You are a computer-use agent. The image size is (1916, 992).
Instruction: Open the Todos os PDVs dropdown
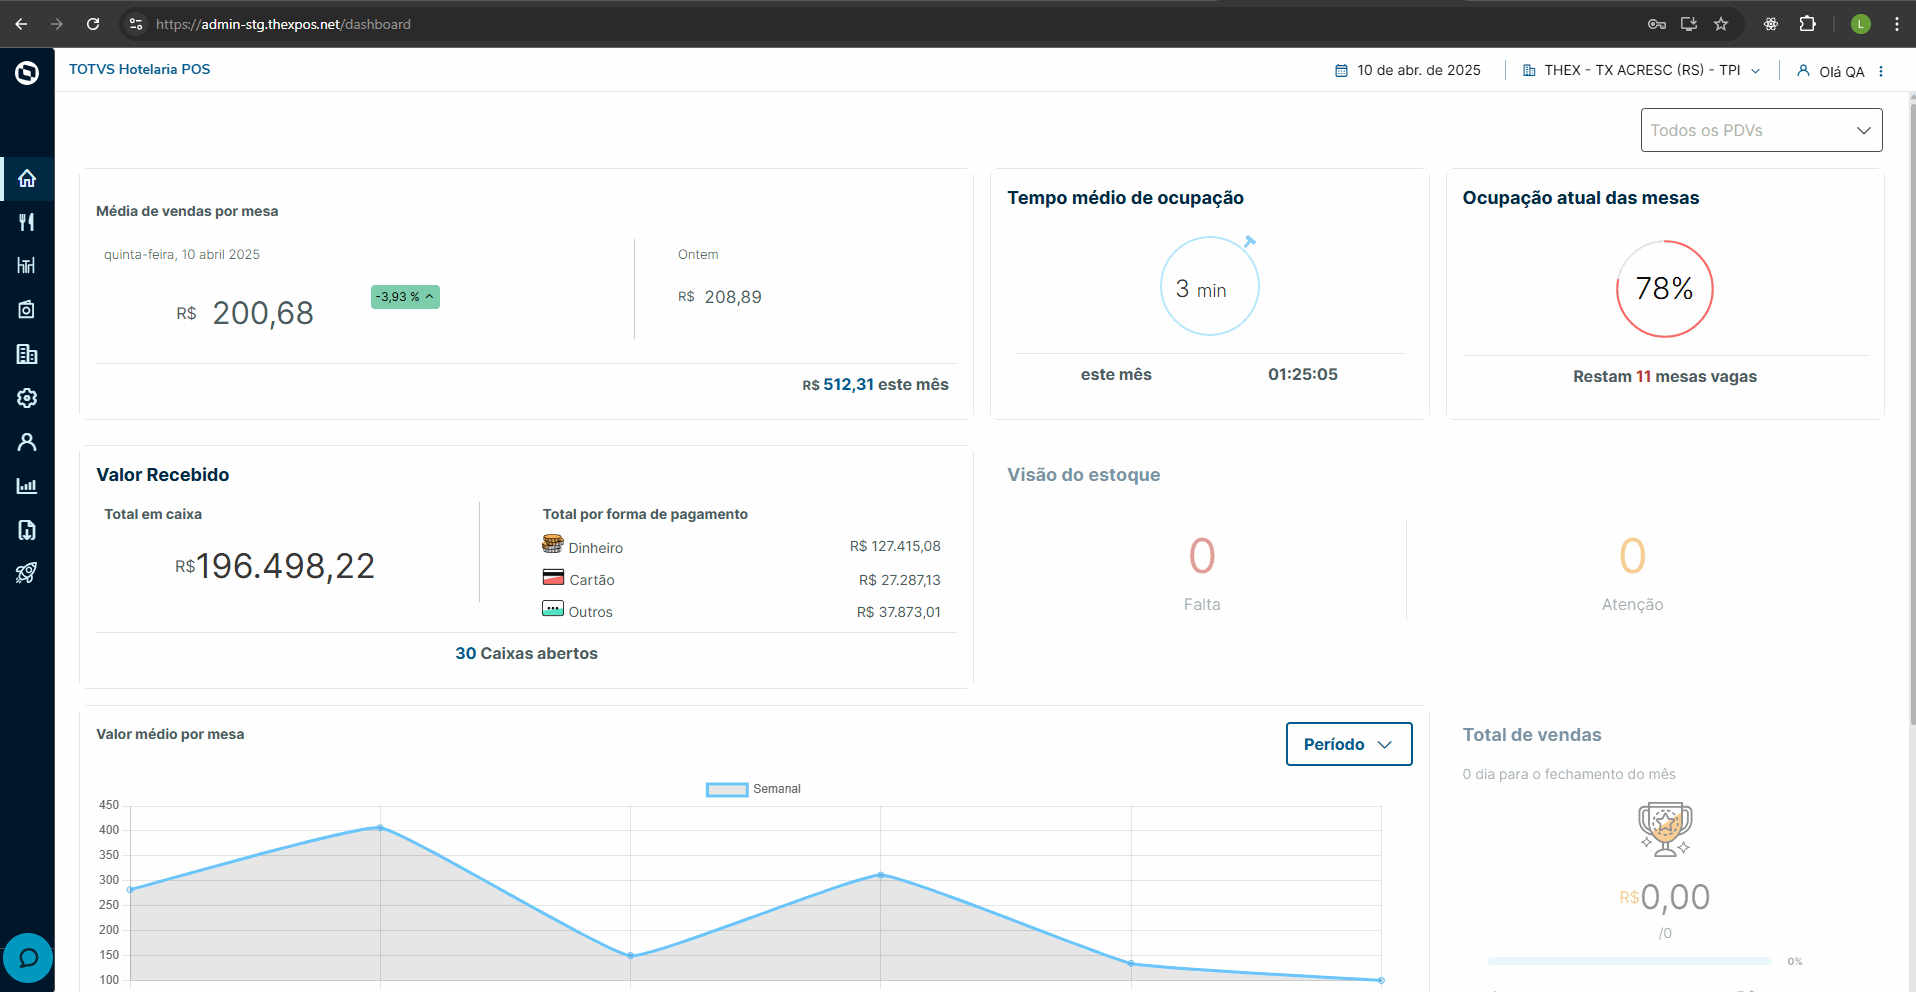click(1761, 130)
